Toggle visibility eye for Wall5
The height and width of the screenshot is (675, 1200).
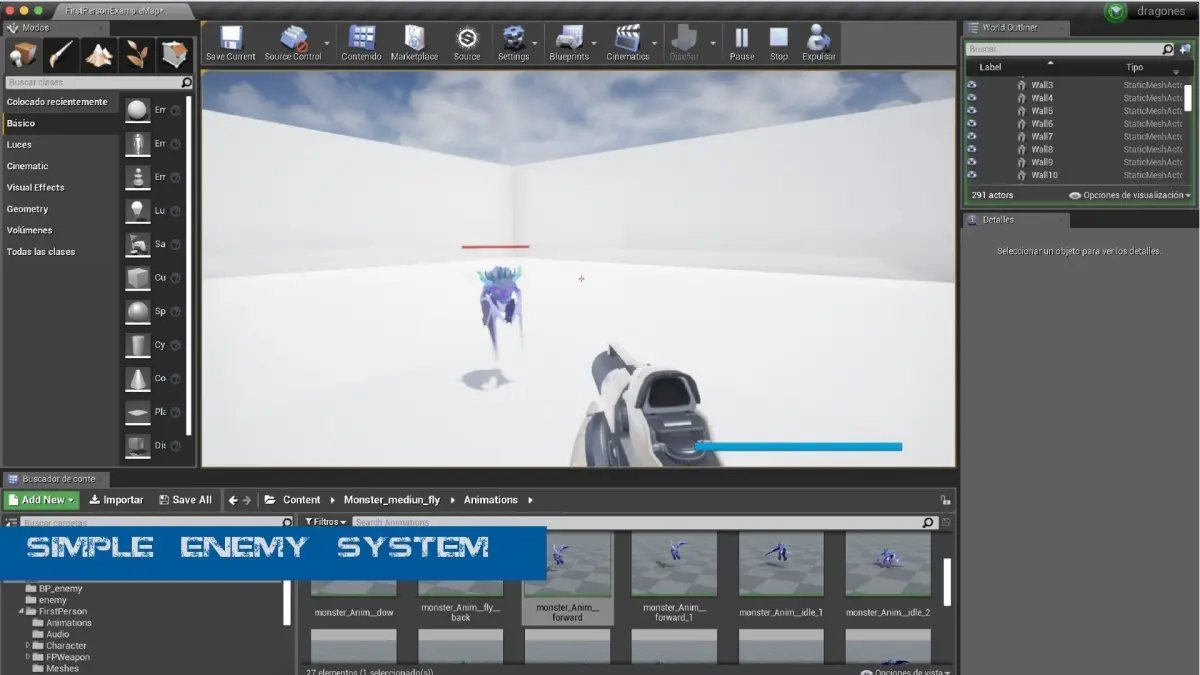971,111
